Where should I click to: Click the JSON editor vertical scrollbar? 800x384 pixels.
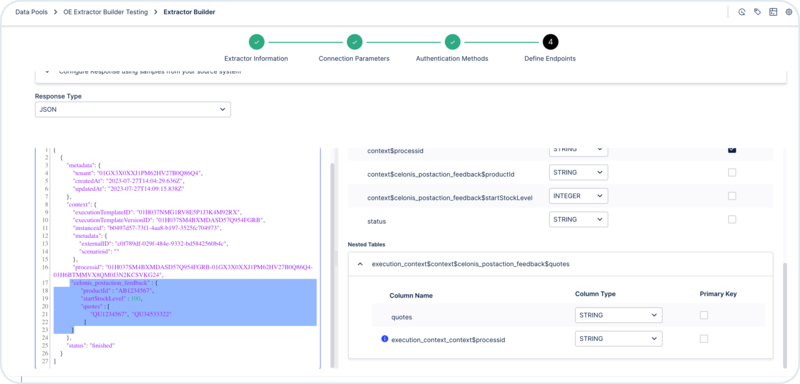(333, 265)
